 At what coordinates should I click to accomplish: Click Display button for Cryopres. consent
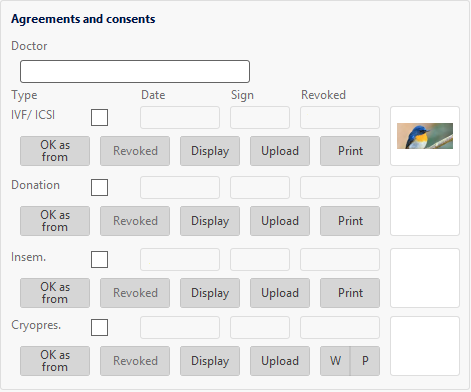(x=210, y=361)
